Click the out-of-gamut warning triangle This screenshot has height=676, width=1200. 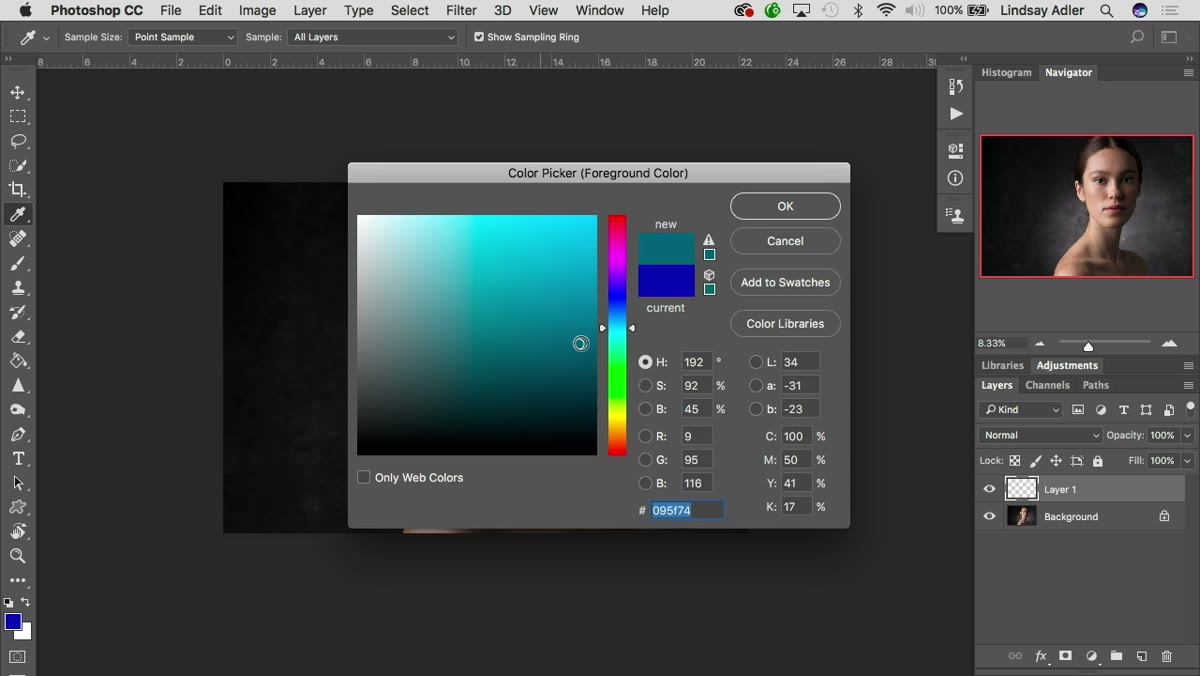[709, 240]
